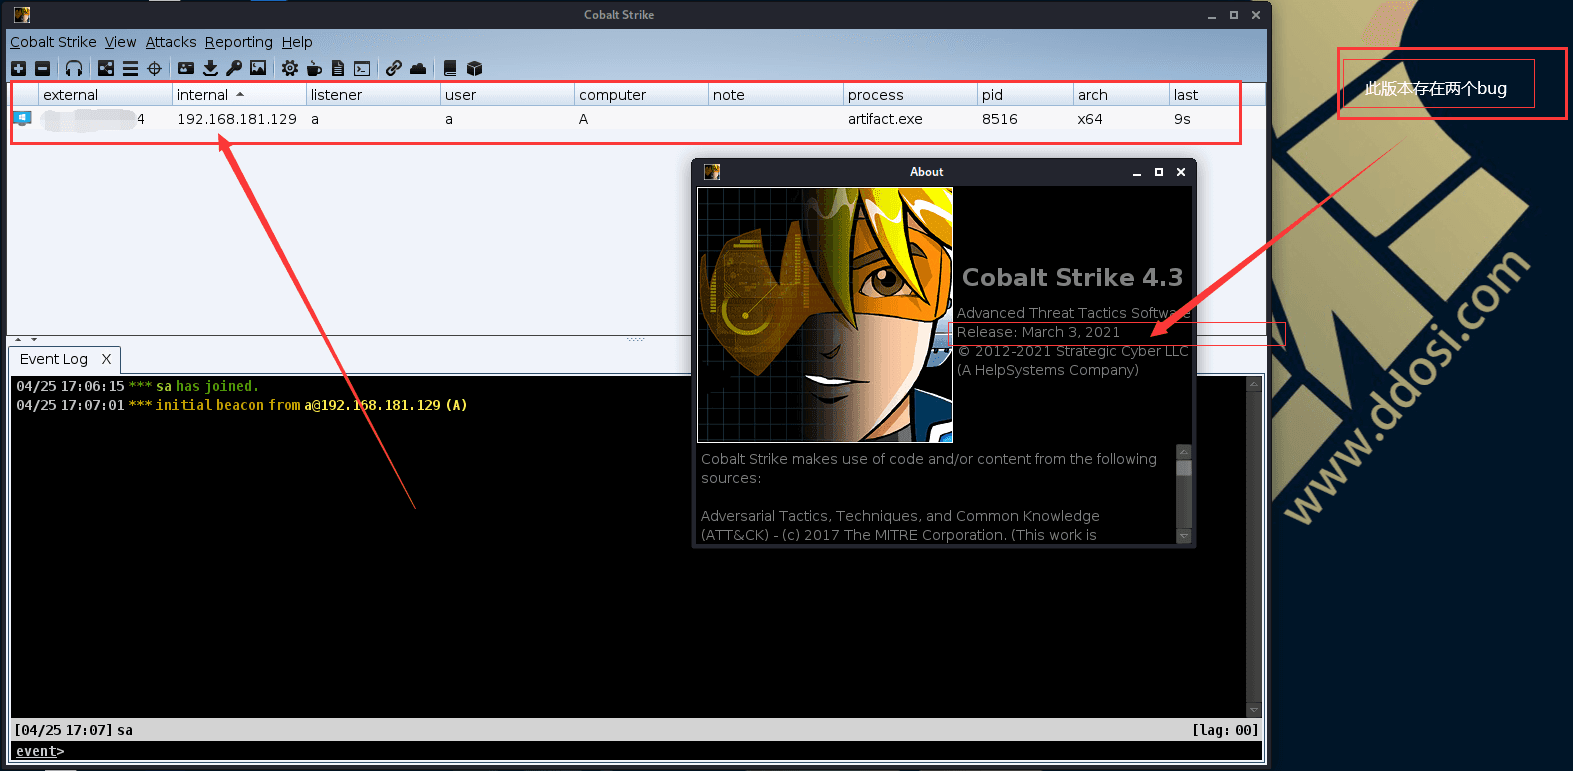Viewport: 1573px width, 771px height.
Task: Host a file via chain-link icon
Action: [x=394, y=68]
